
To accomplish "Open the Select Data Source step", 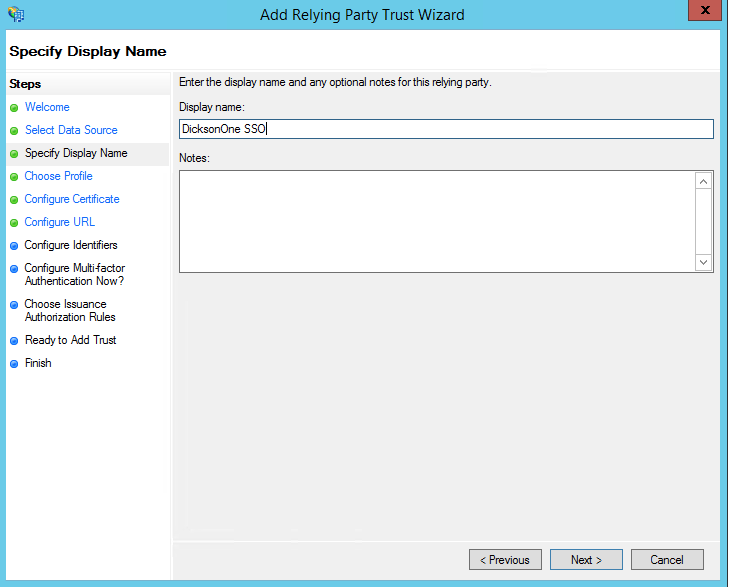I will (x=71, y=130).
